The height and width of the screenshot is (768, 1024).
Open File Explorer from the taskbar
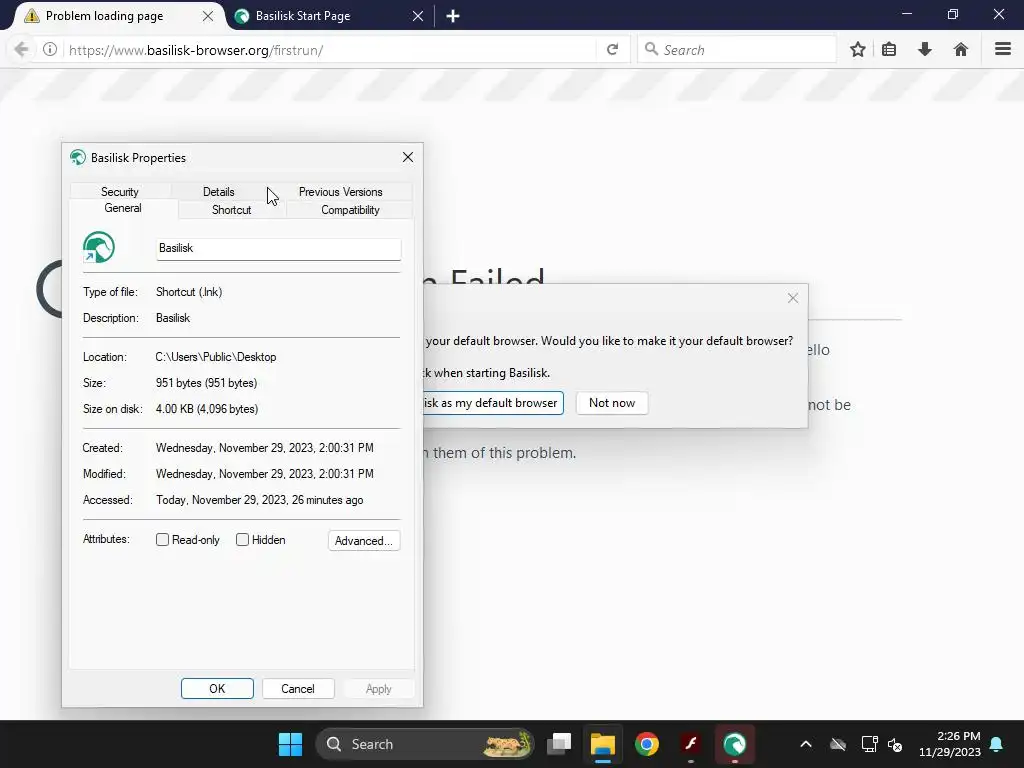602,744
